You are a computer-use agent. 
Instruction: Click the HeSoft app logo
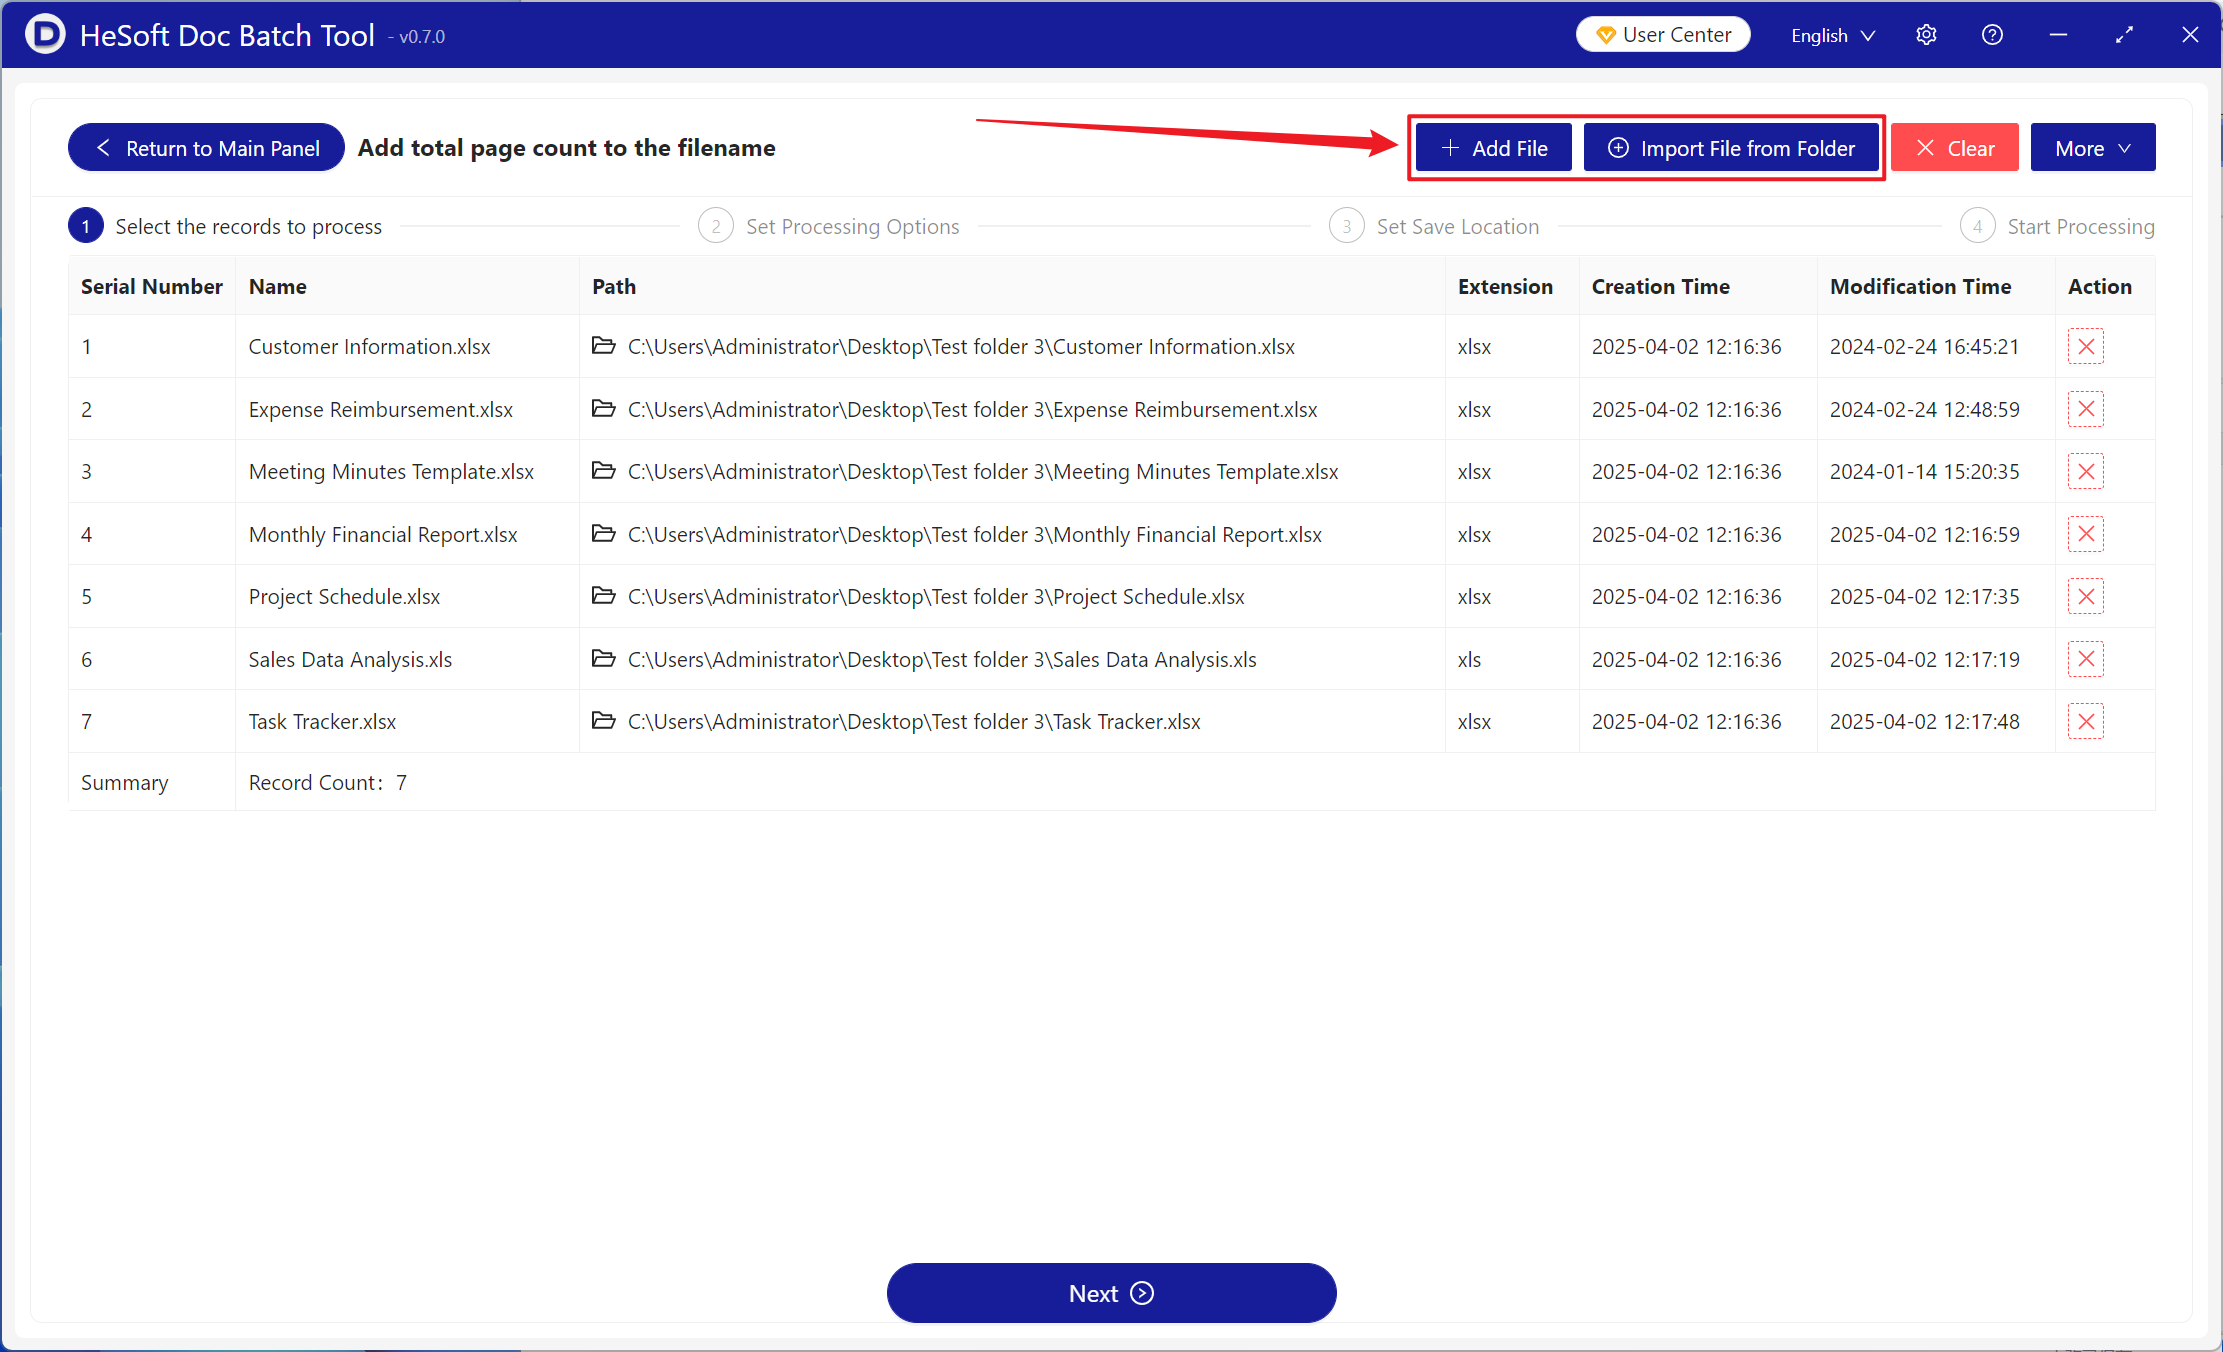44,35
